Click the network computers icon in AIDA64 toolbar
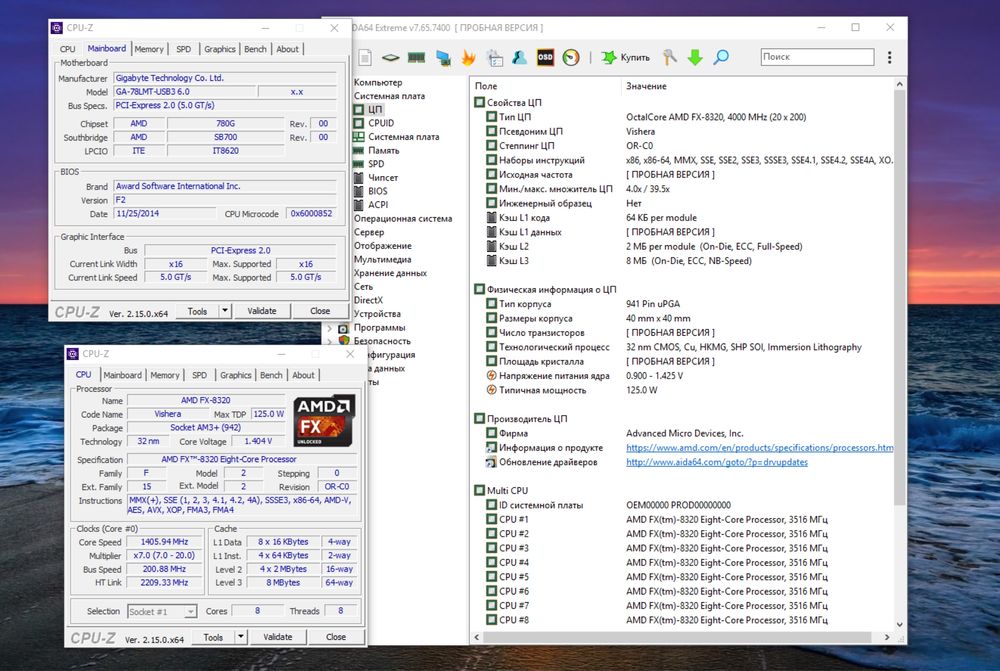The image size is (1000, 671). pyautogui.click(x=443, y=58)
